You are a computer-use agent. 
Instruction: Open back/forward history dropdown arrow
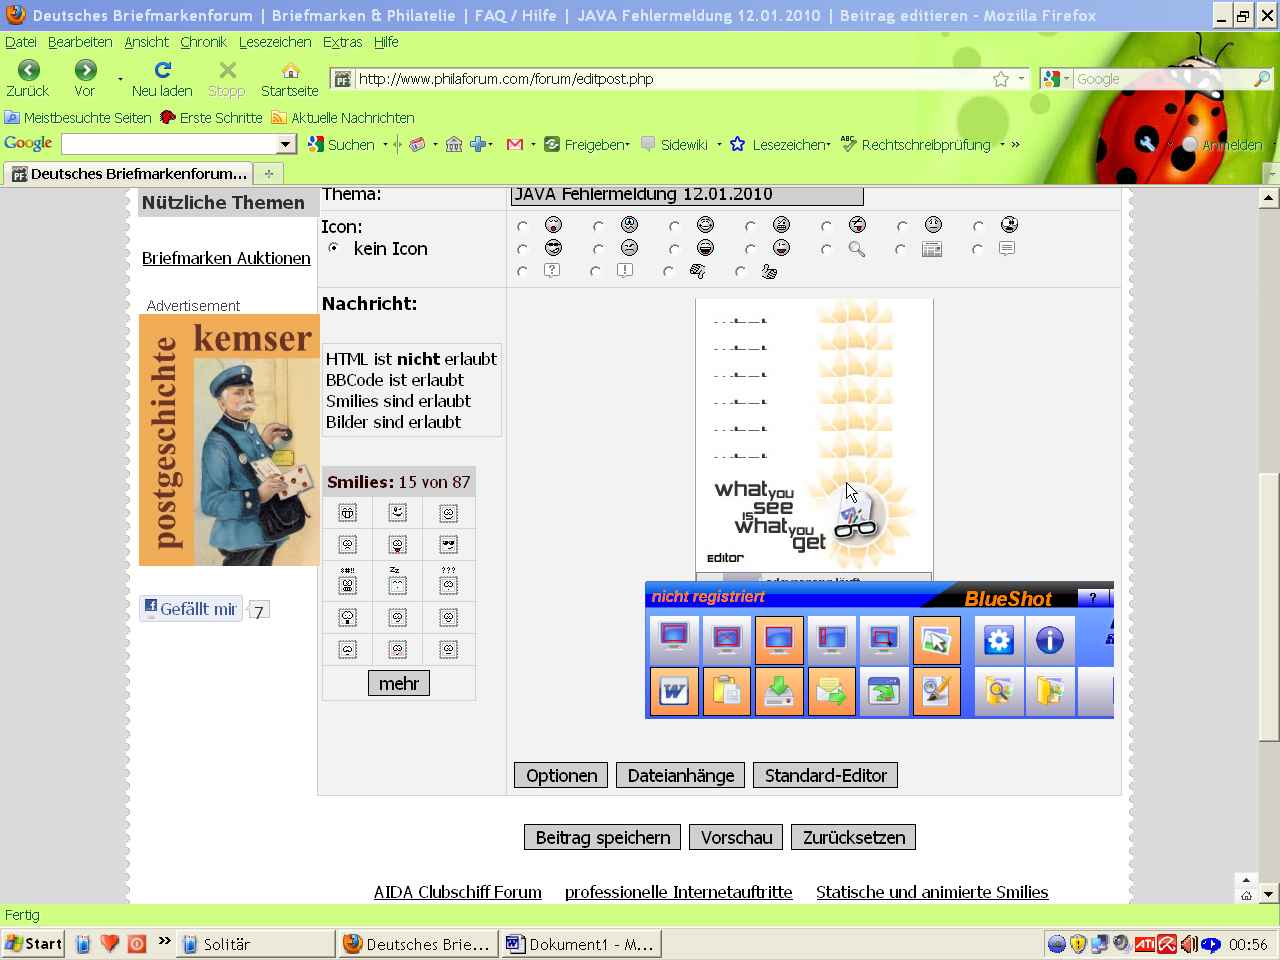(x=120, y=79)
